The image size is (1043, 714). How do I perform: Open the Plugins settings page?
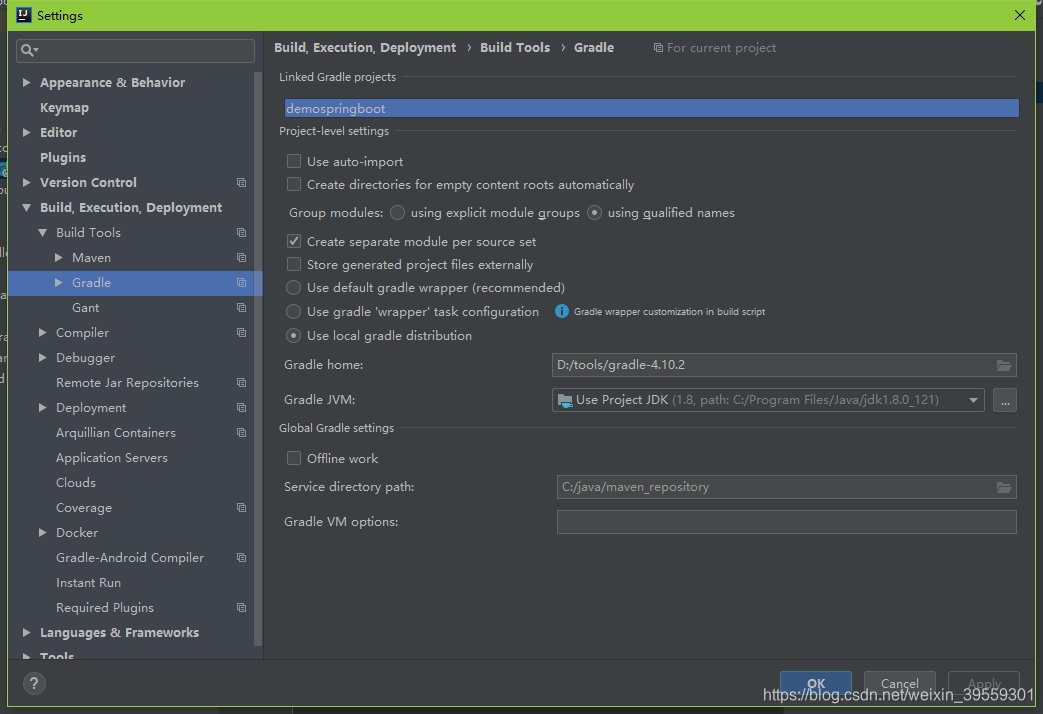[63, 157]
